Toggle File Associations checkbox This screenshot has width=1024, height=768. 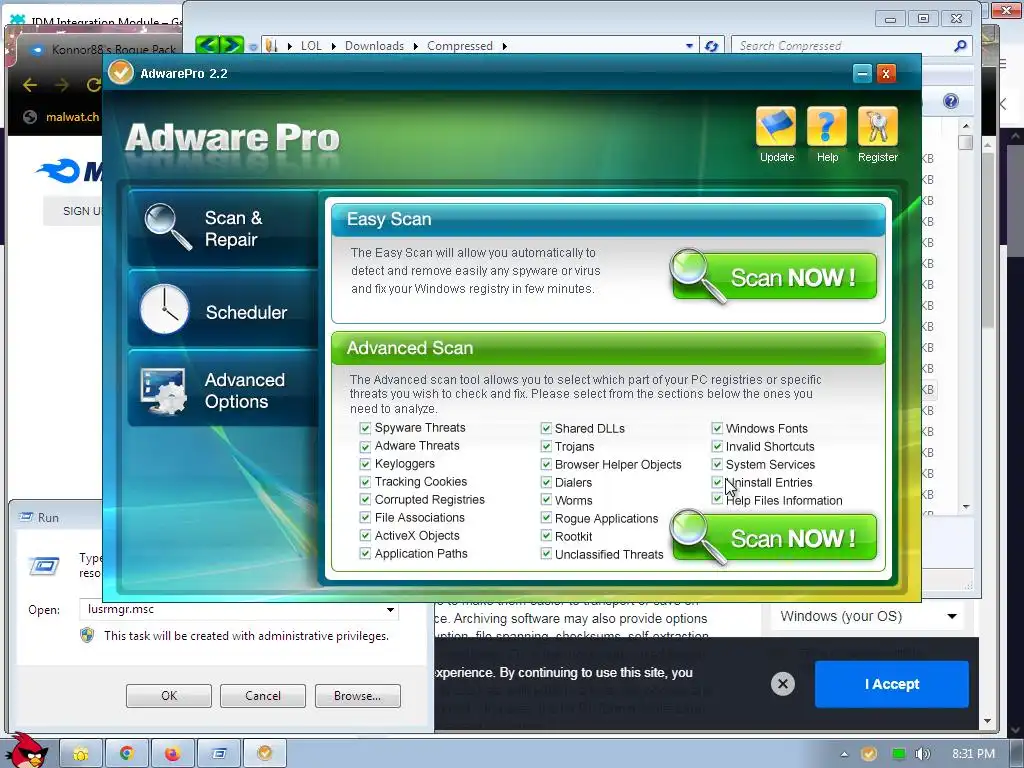(x=365, y=518)
